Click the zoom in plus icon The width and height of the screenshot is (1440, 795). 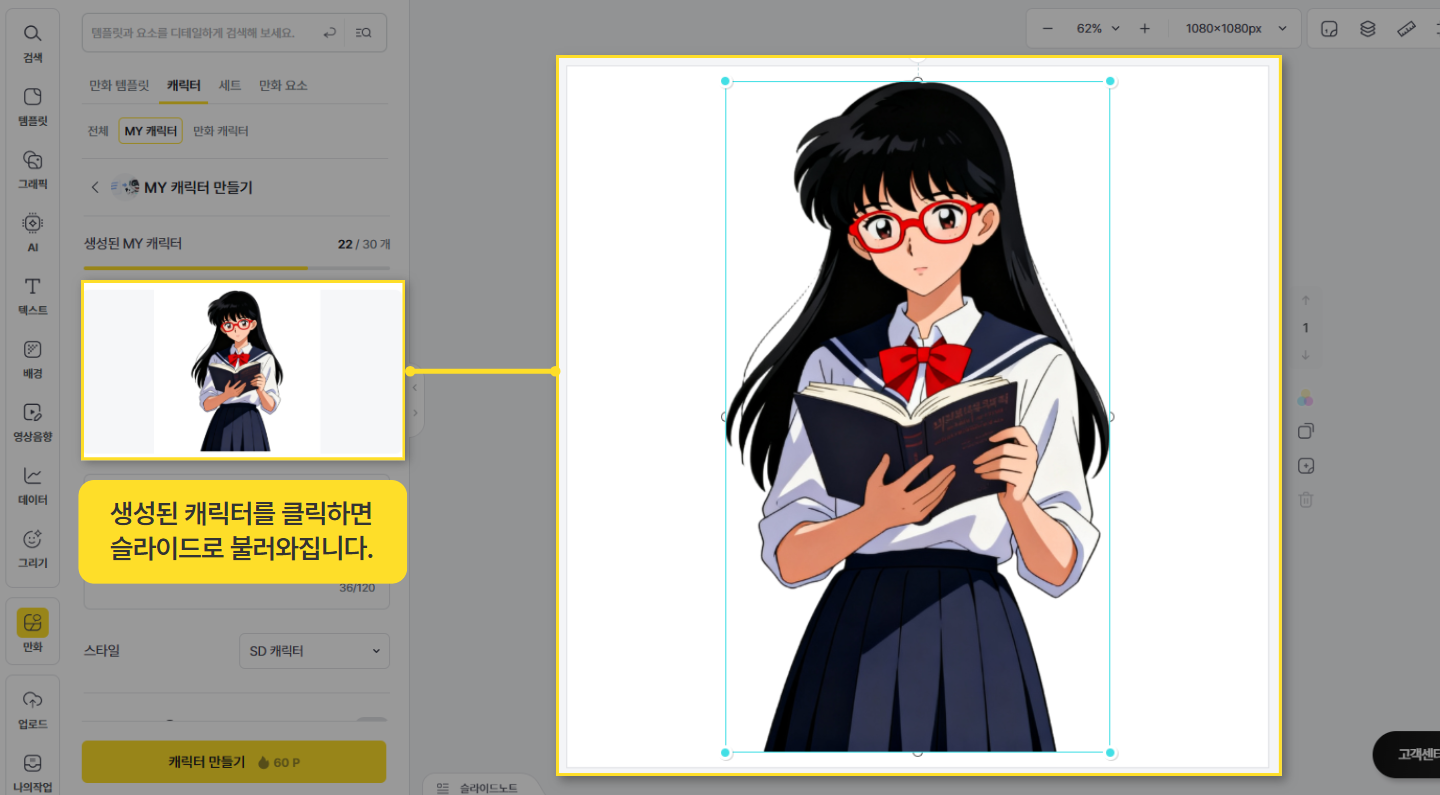(1145, 28)
